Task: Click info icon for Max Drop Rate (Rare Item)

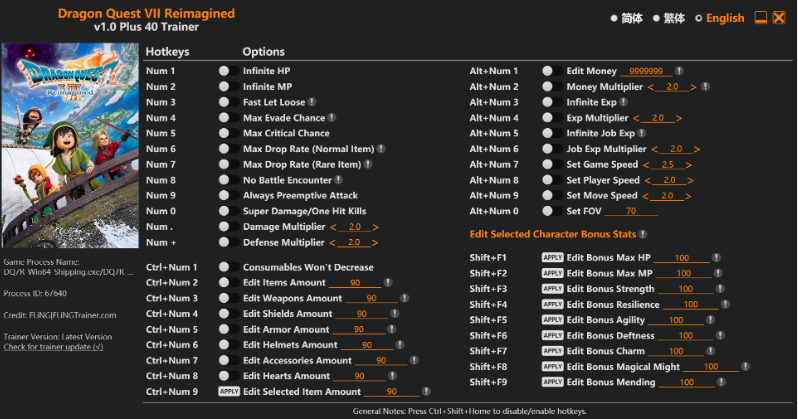Action: point(368,164)
